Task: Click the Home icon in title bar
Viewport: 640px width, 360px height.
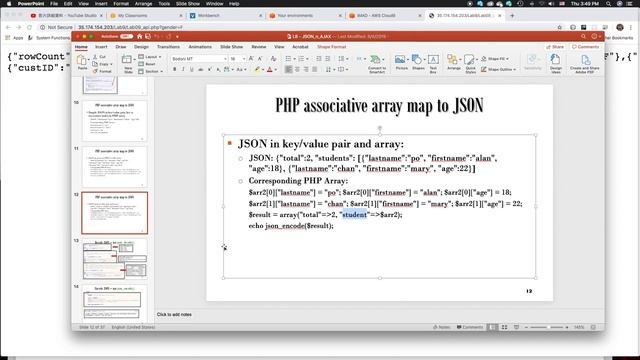Action: tap(139, 36)
